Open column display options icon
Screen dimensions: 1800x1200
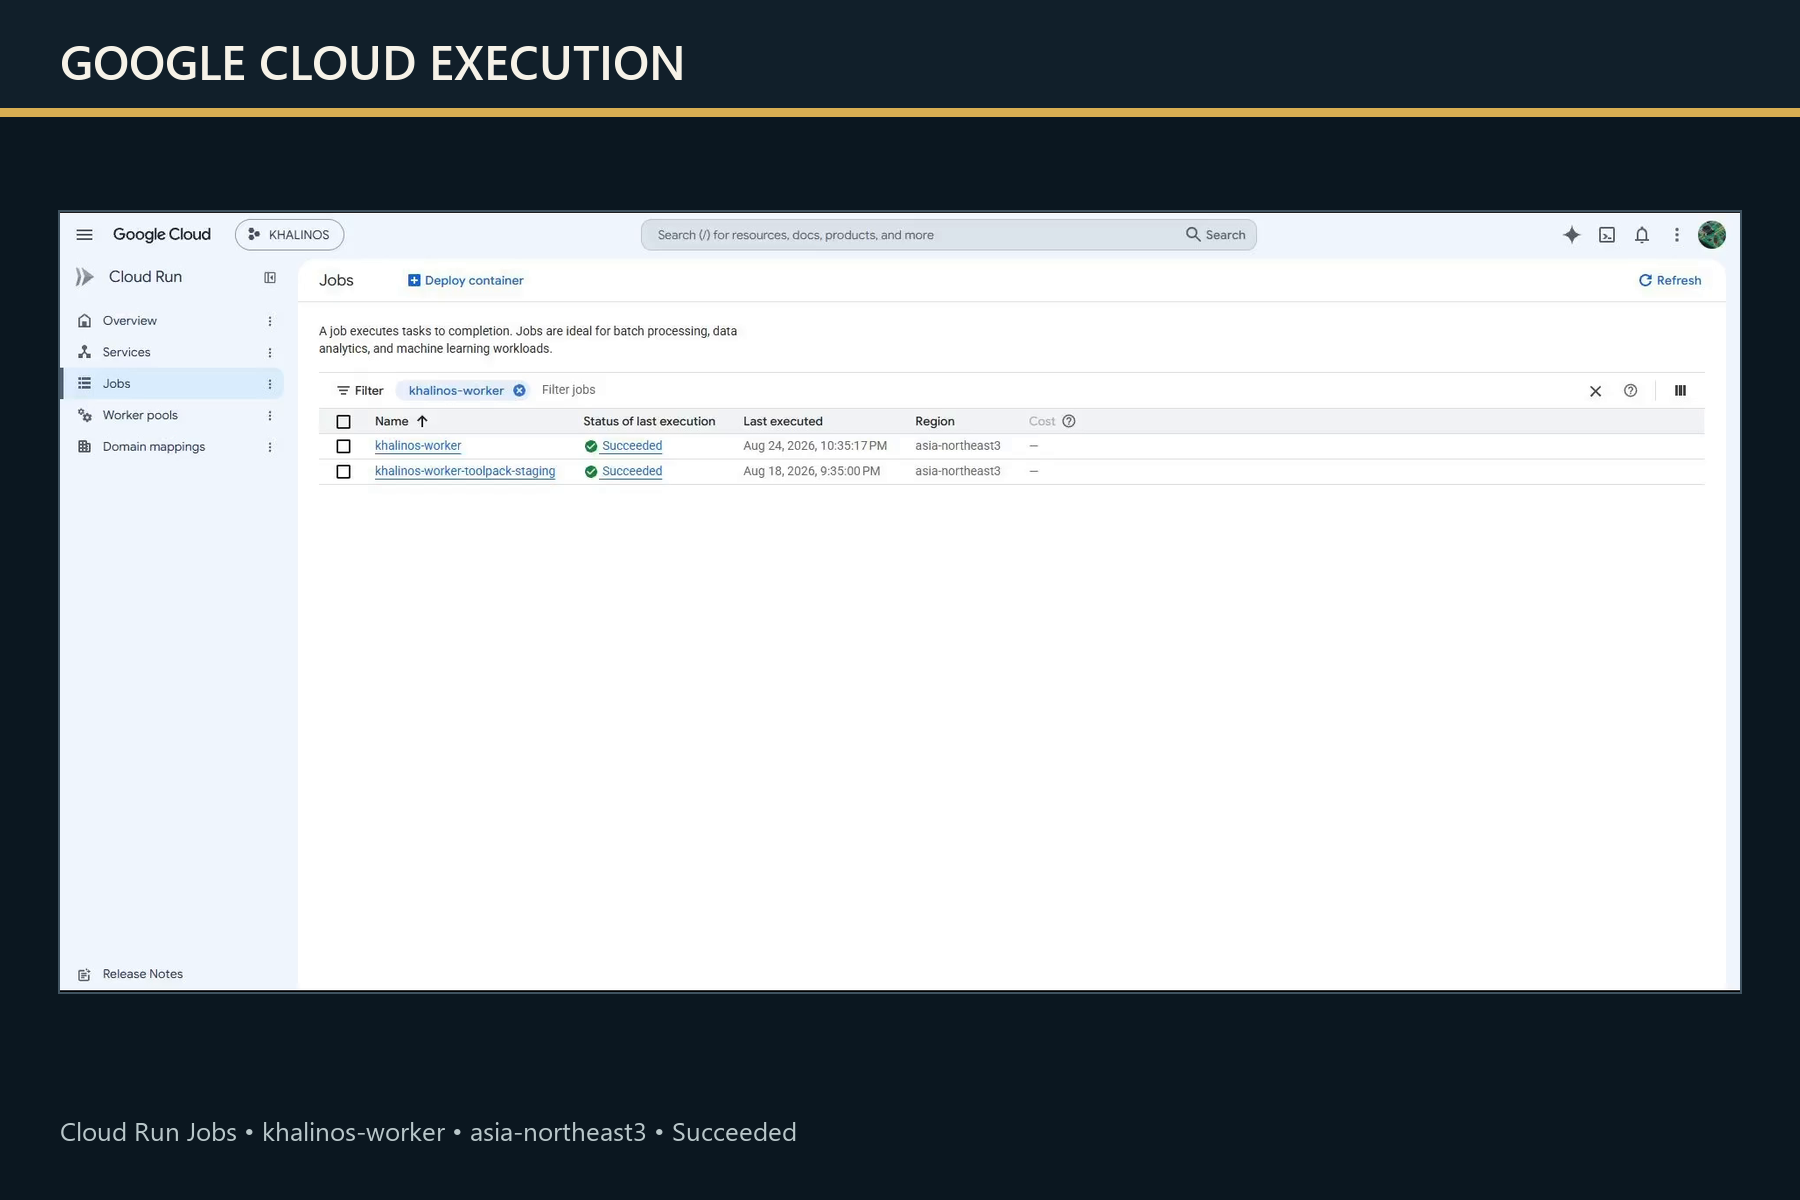pos(1680,391)
